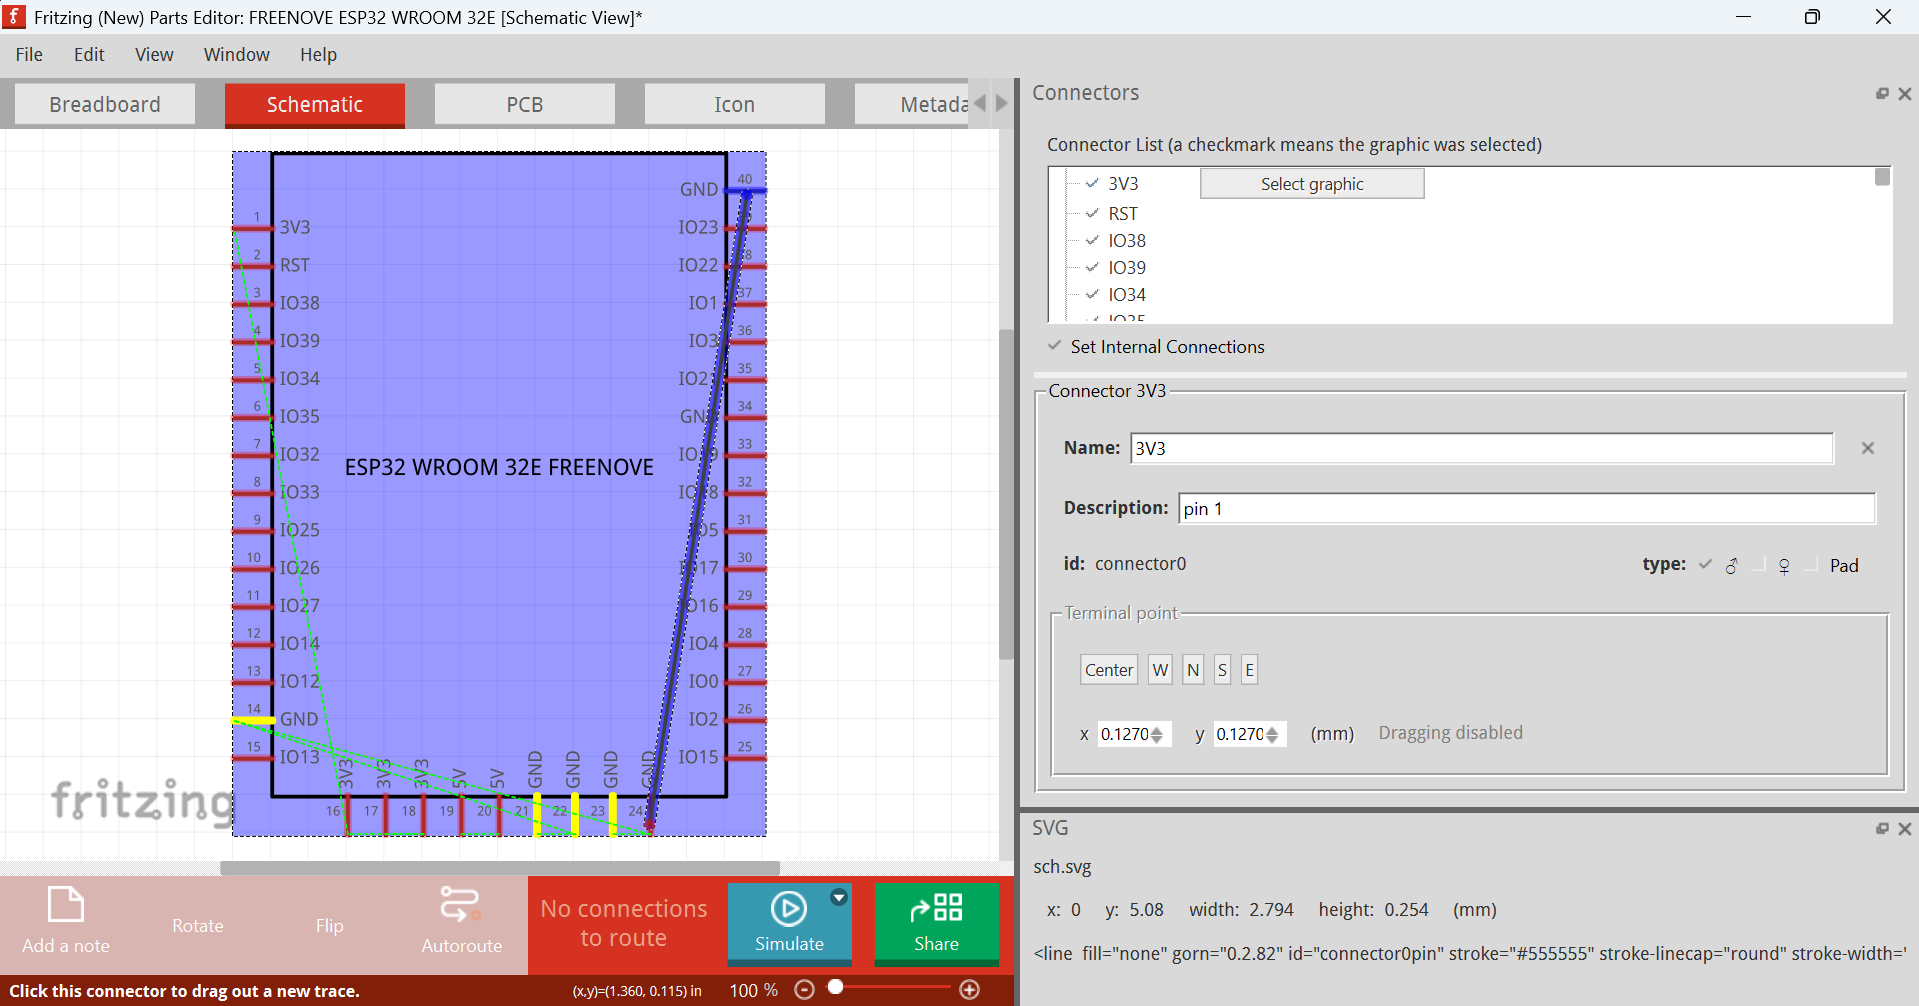
Task: Select IO38 in the connector list
Action: 1127,241
